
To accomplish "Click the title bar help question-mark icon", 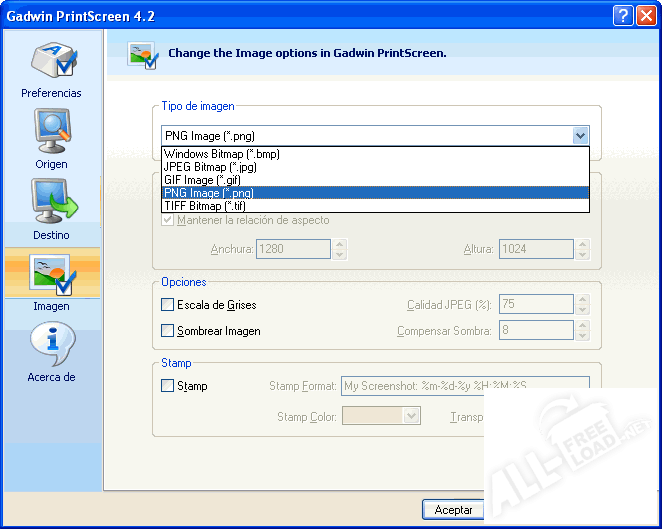I will 624,14.
